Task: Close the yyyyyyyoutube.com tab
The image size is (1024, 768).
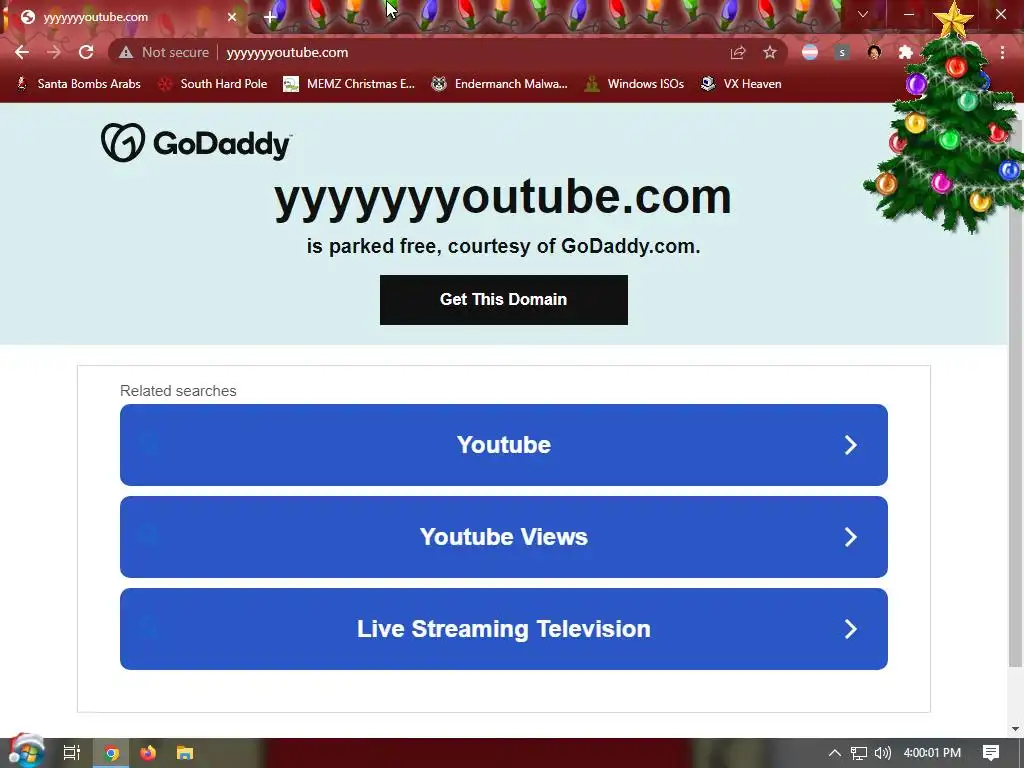Action: coord(232,17)
